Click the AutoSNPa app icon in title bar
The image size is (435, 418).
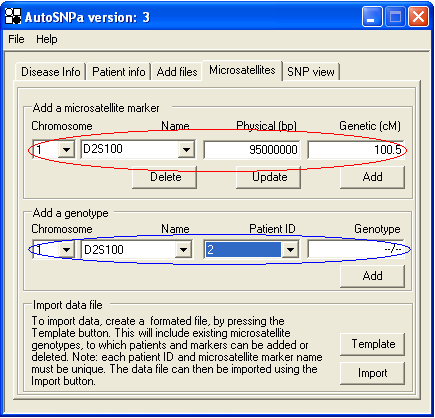(13, 16)
